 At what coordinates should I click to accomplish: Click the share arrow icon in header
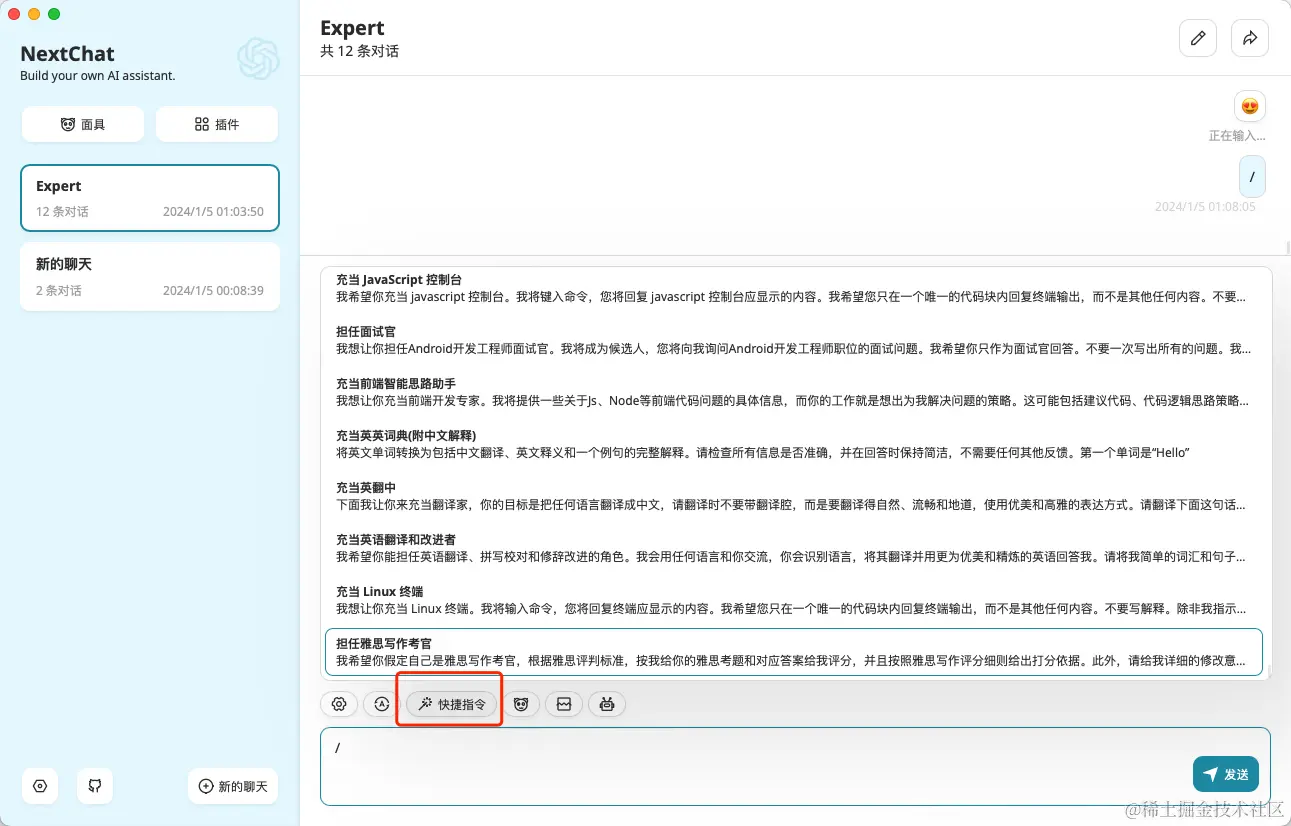click(x=1250, y=38)
